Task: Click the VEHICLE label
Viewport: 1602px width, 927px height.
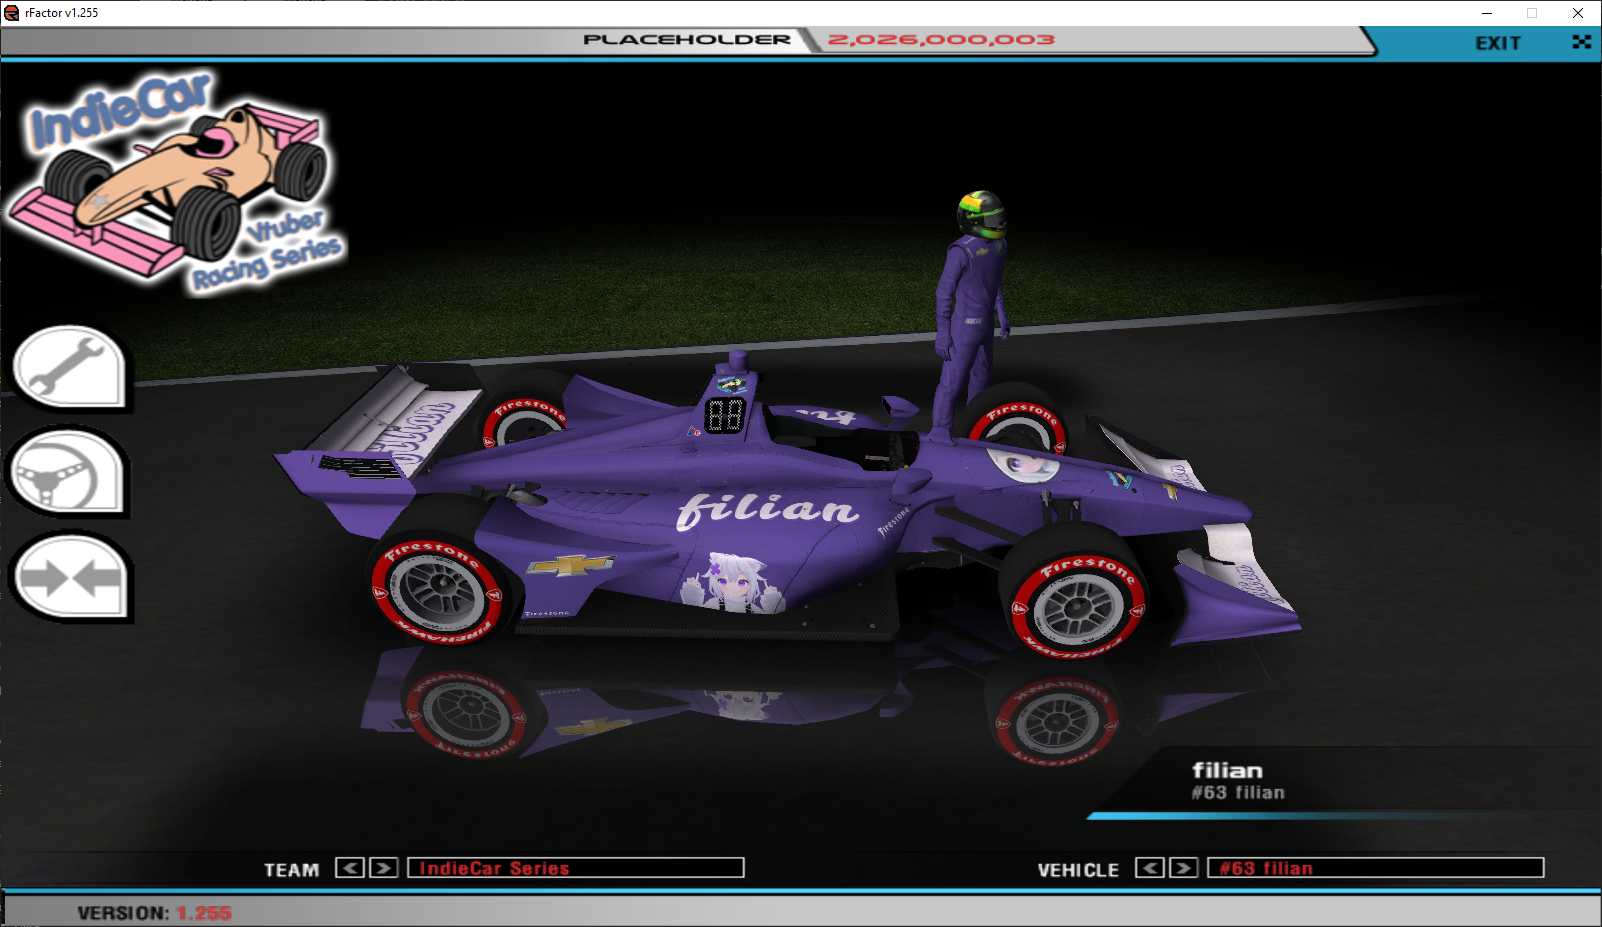Action: [1078, 870]
